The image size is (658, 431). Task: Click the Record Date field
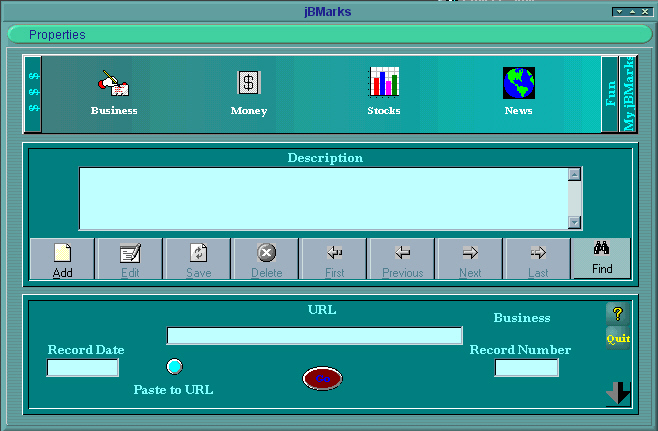(83, 368)
